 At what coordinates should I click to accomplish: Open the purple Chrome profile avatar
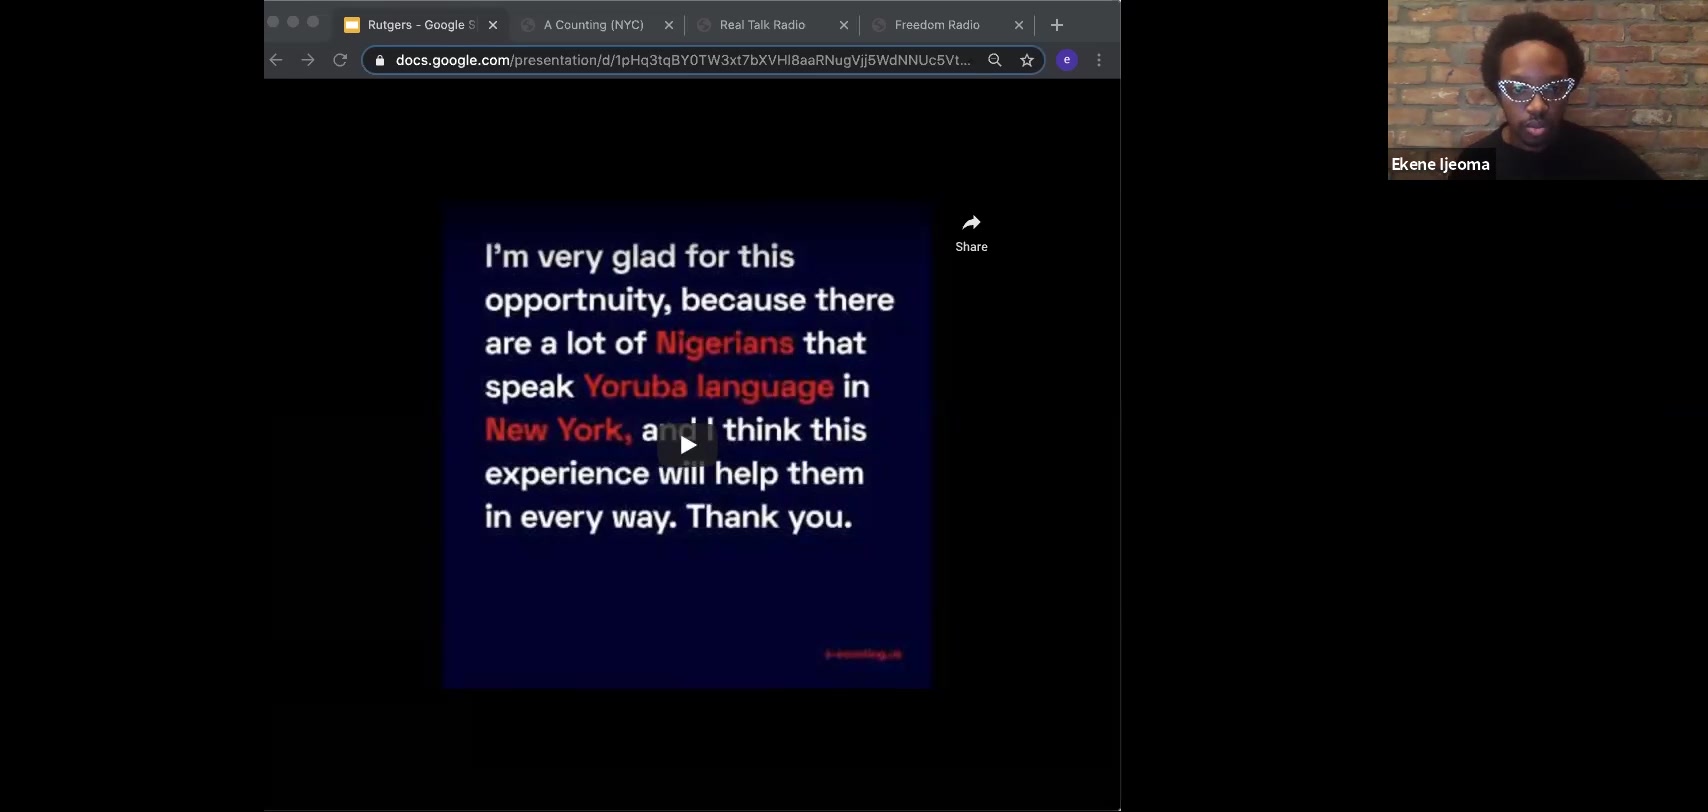pyautogui.click(x=1067, y=60)
